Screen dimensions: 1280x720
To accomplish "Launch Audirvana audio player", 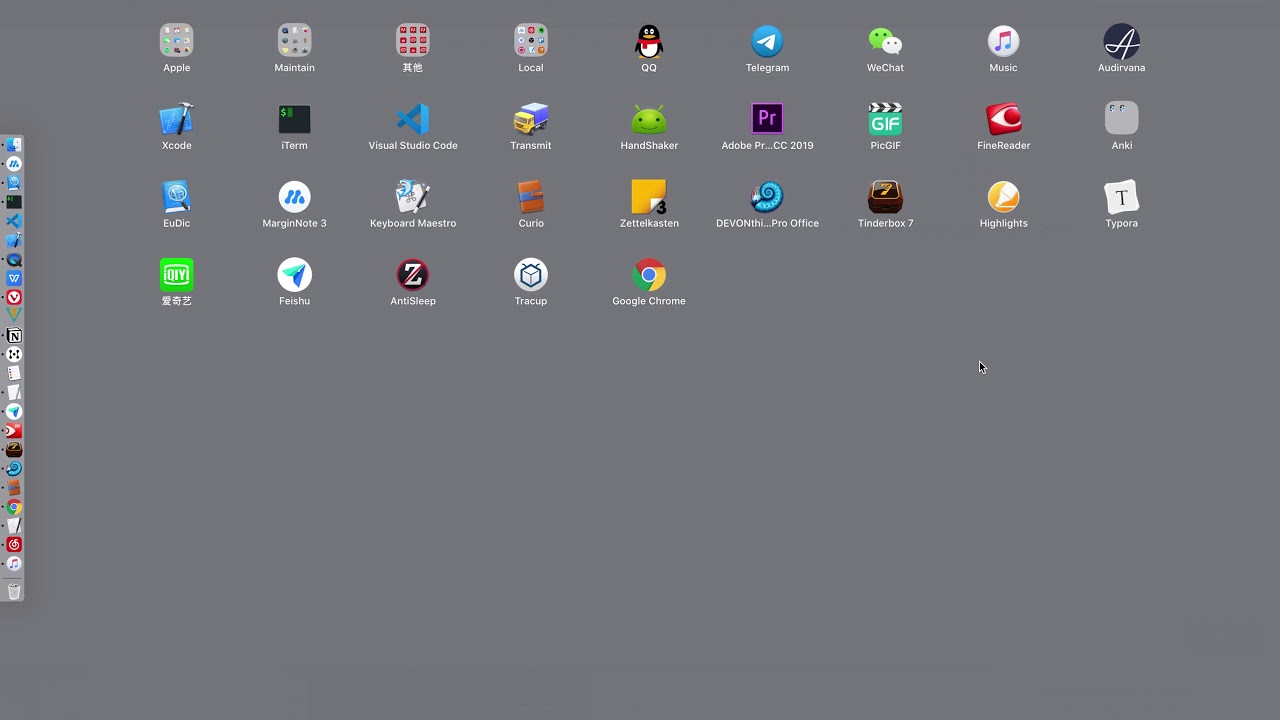I will click(x=1121, y=41).
